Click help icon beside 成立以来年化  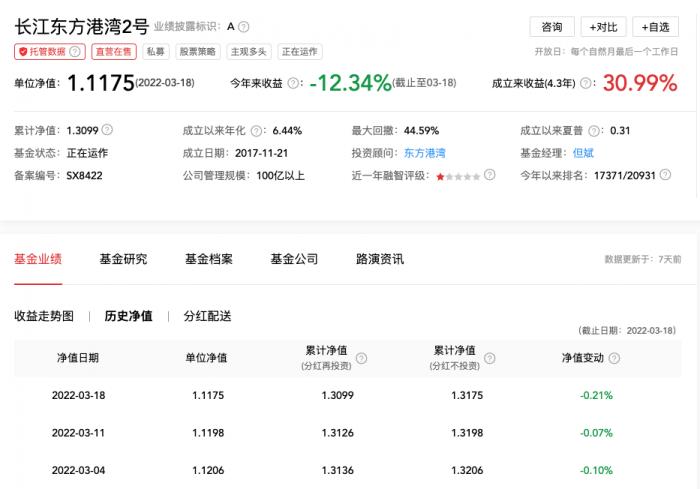pos(257,130)
